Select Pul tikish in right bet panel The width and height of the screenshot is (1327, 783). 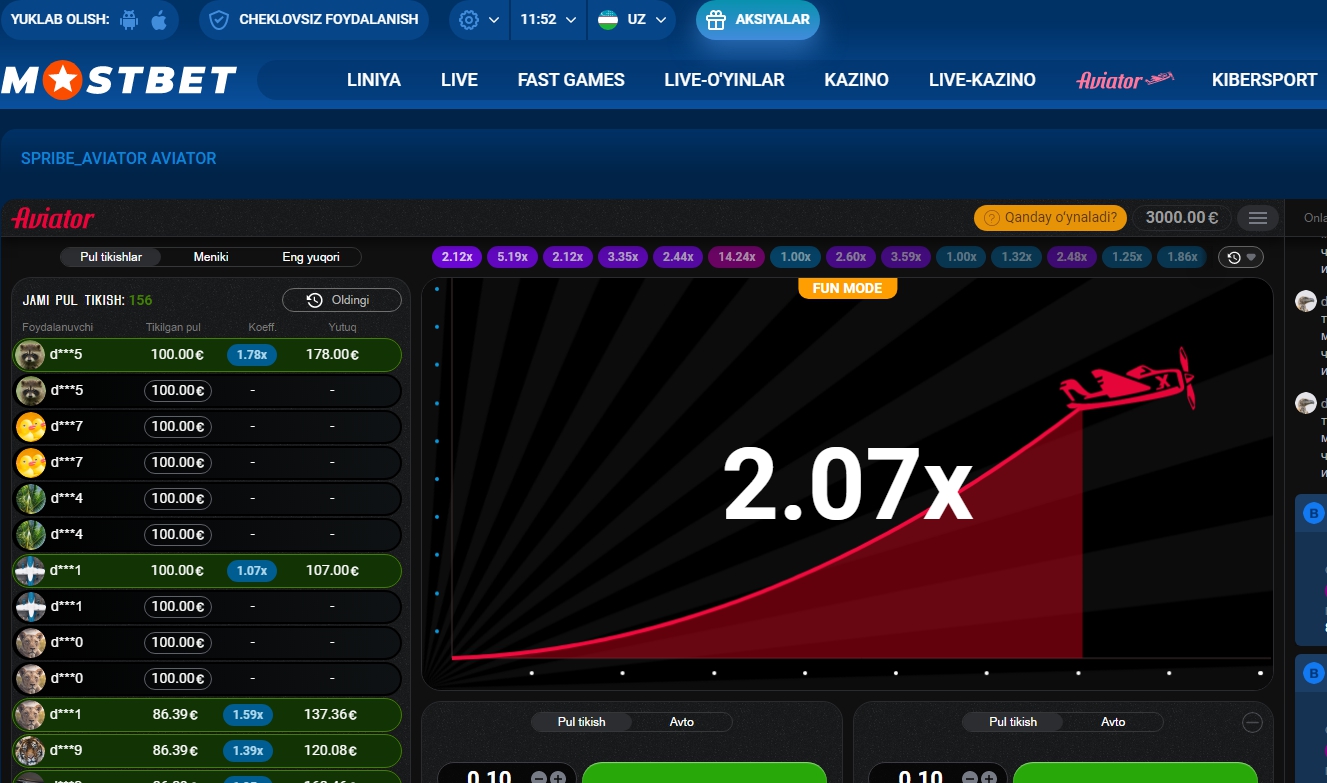point(1013,722)
